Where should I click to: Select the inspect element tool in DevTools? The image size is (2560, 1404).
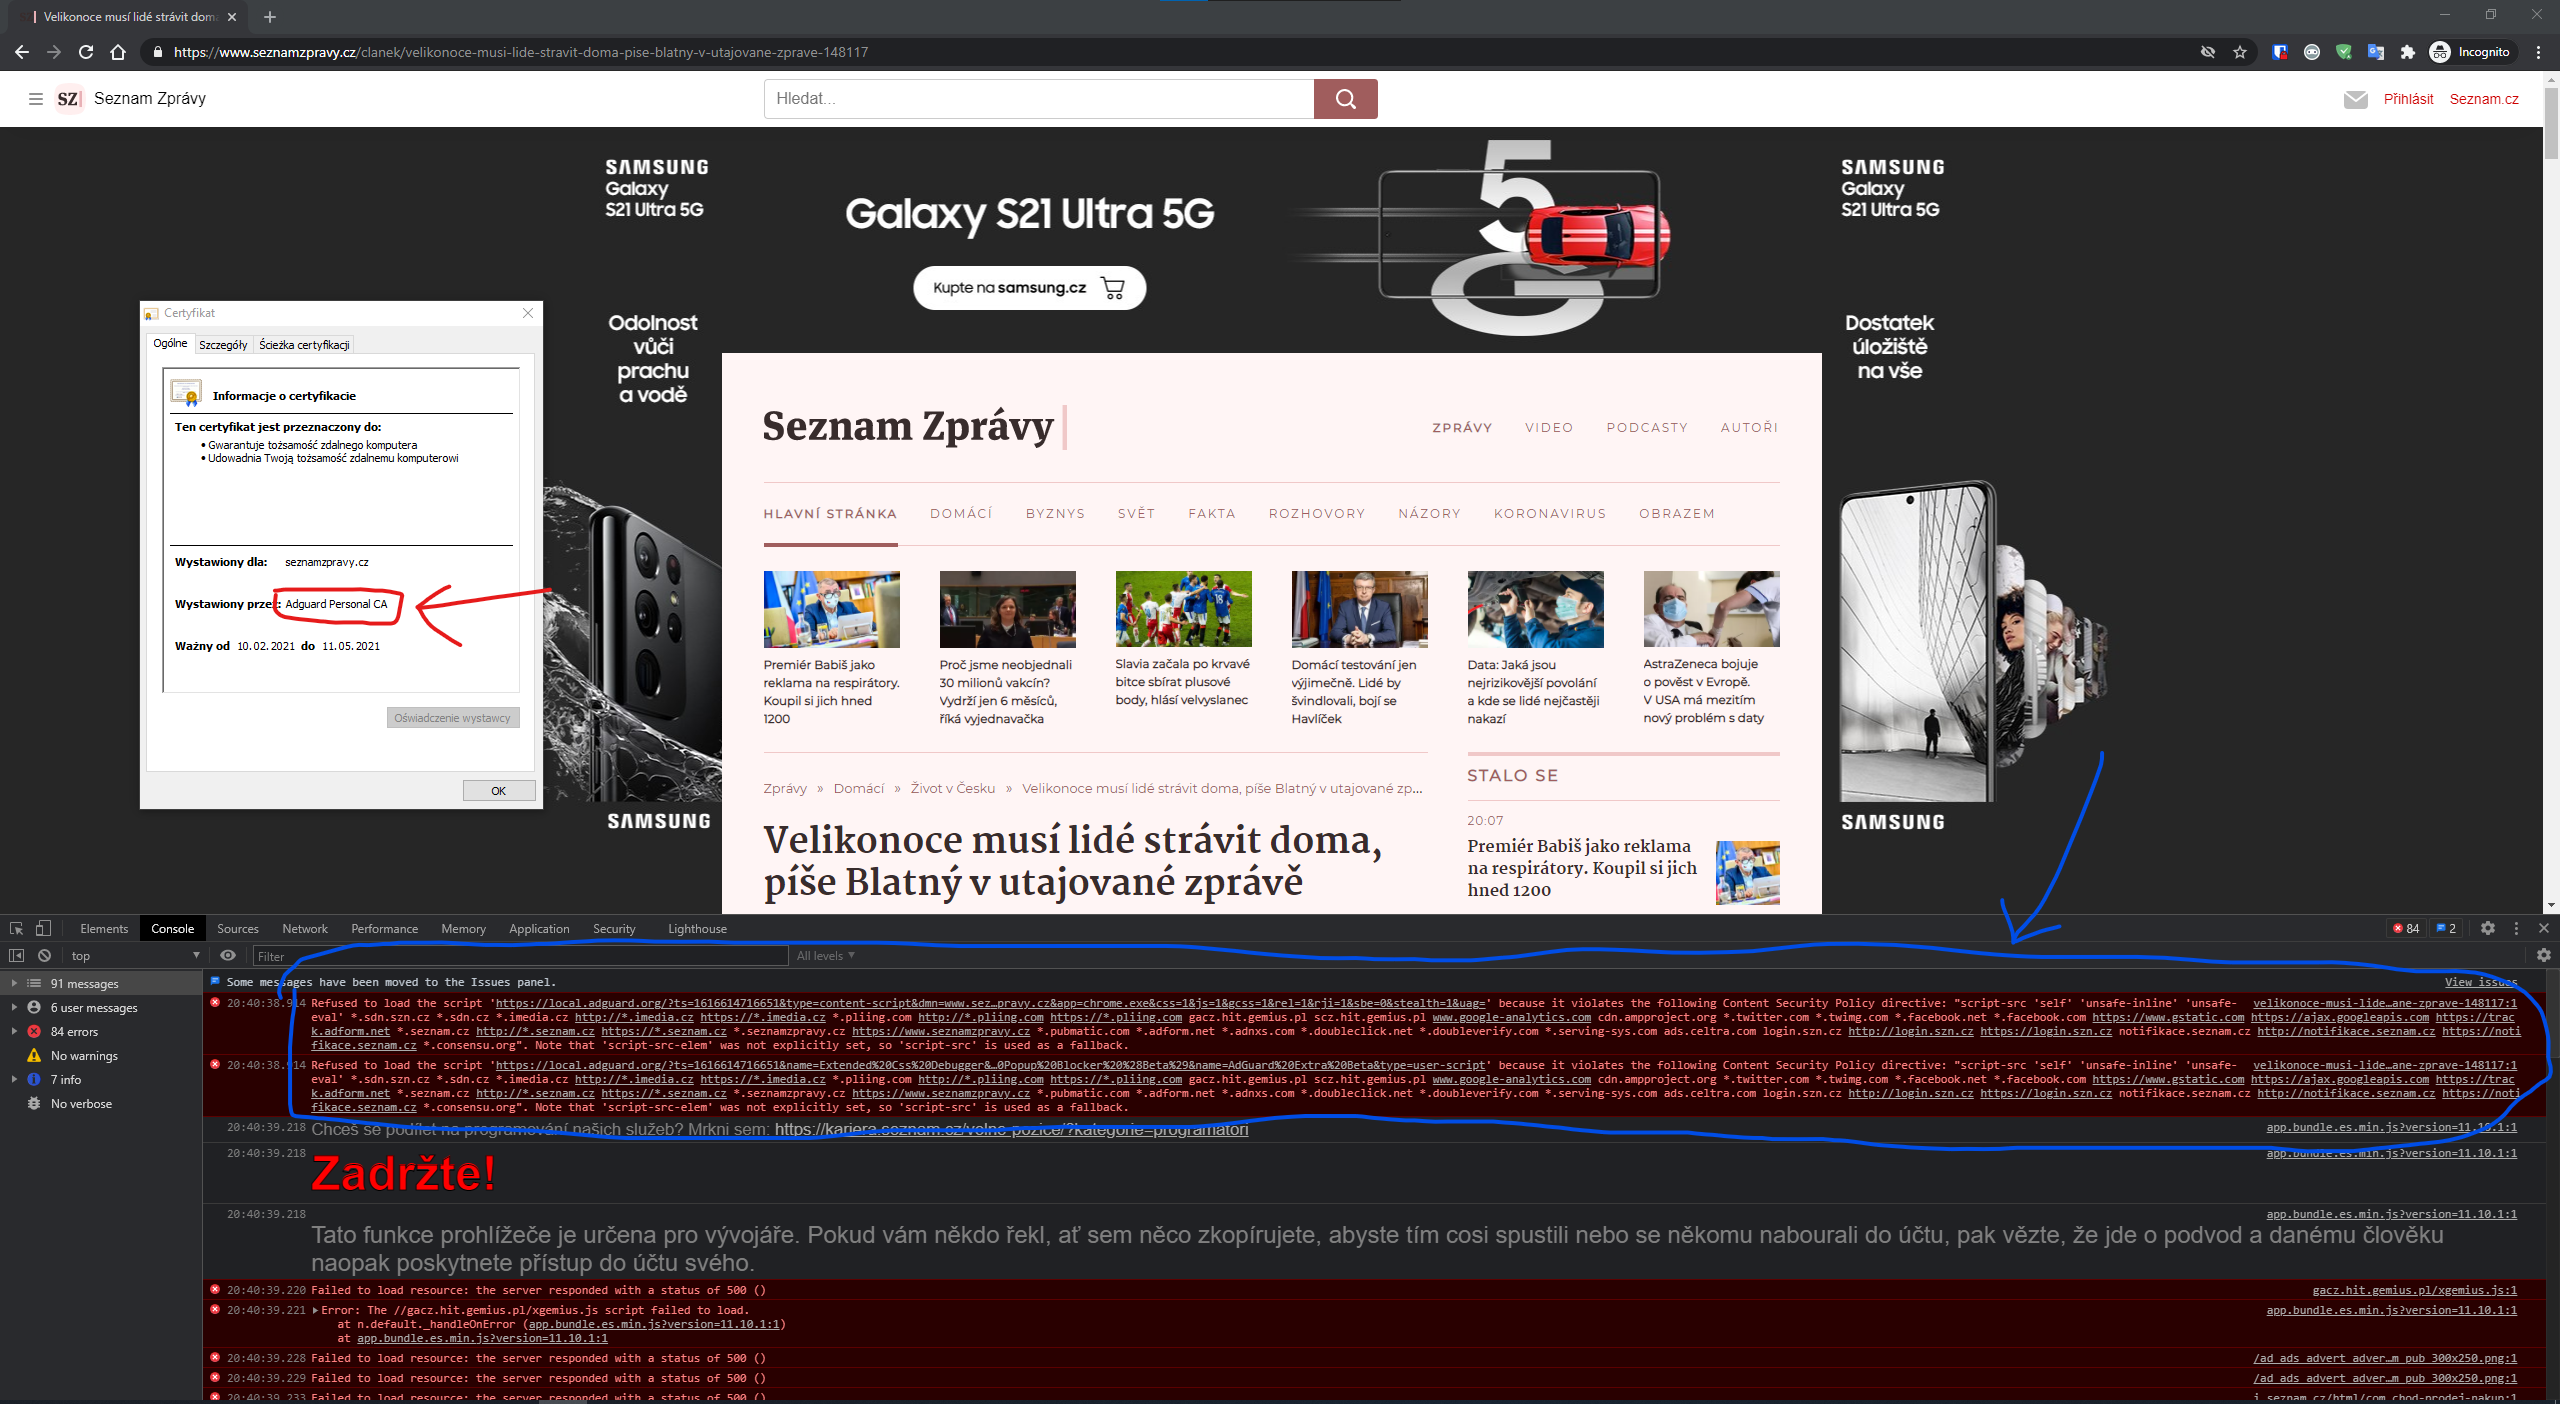coord(16,928)
